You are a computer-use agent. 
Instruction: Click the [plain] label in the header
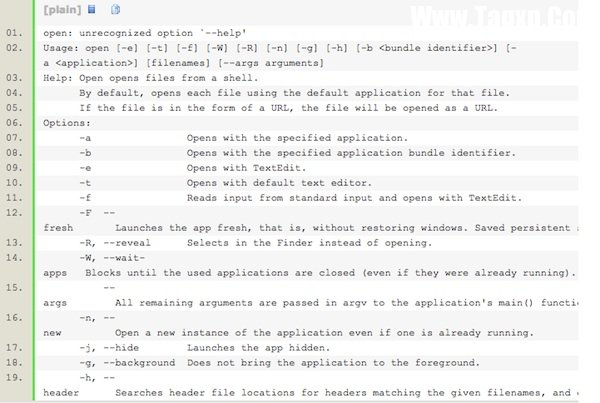[62, 10]
